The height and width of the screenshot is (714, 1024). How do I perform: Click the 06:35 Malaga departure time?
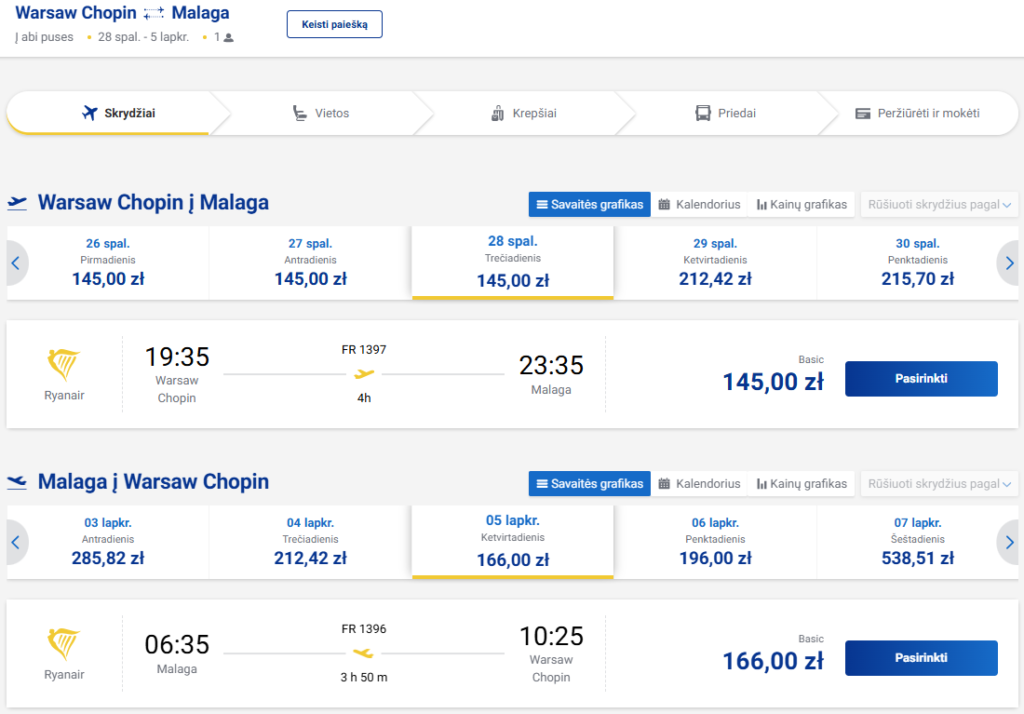click(177, 645)
